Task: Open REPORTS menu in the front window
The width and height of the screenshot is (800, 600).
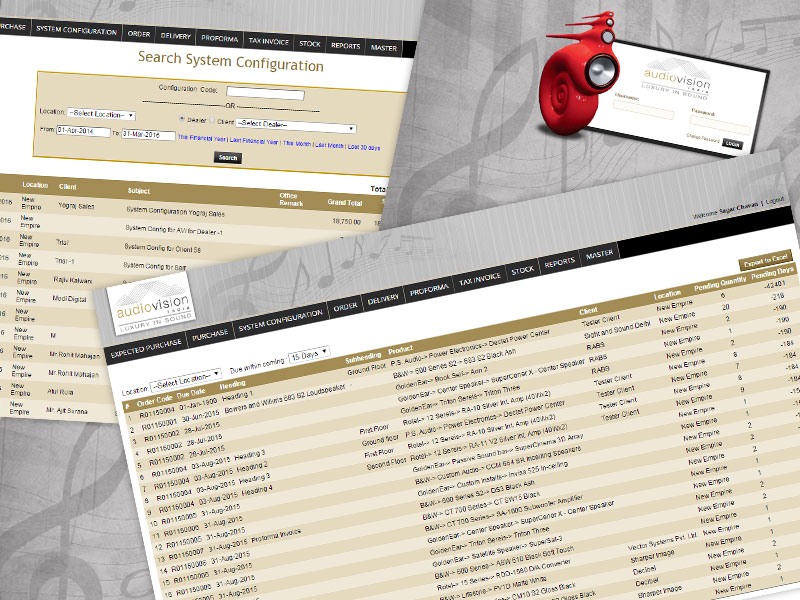Action: pyautogui.click(x=559, y=263)
